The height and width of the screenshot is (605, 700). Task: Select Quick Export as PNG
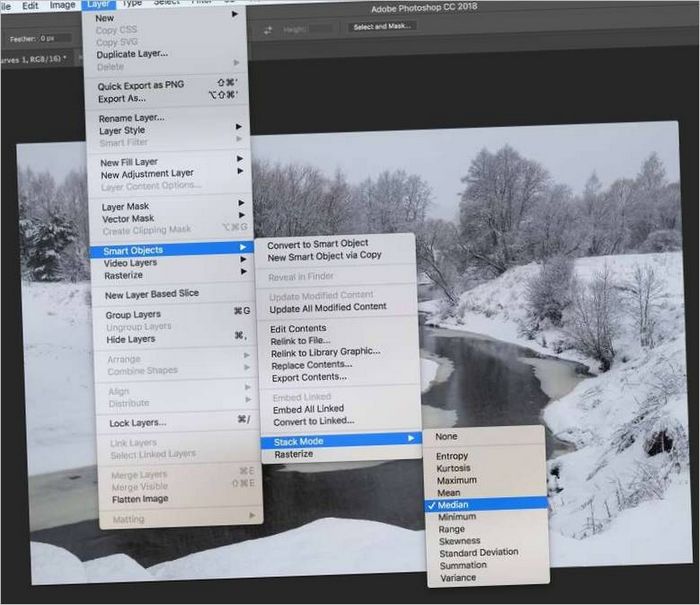[166, 84]
